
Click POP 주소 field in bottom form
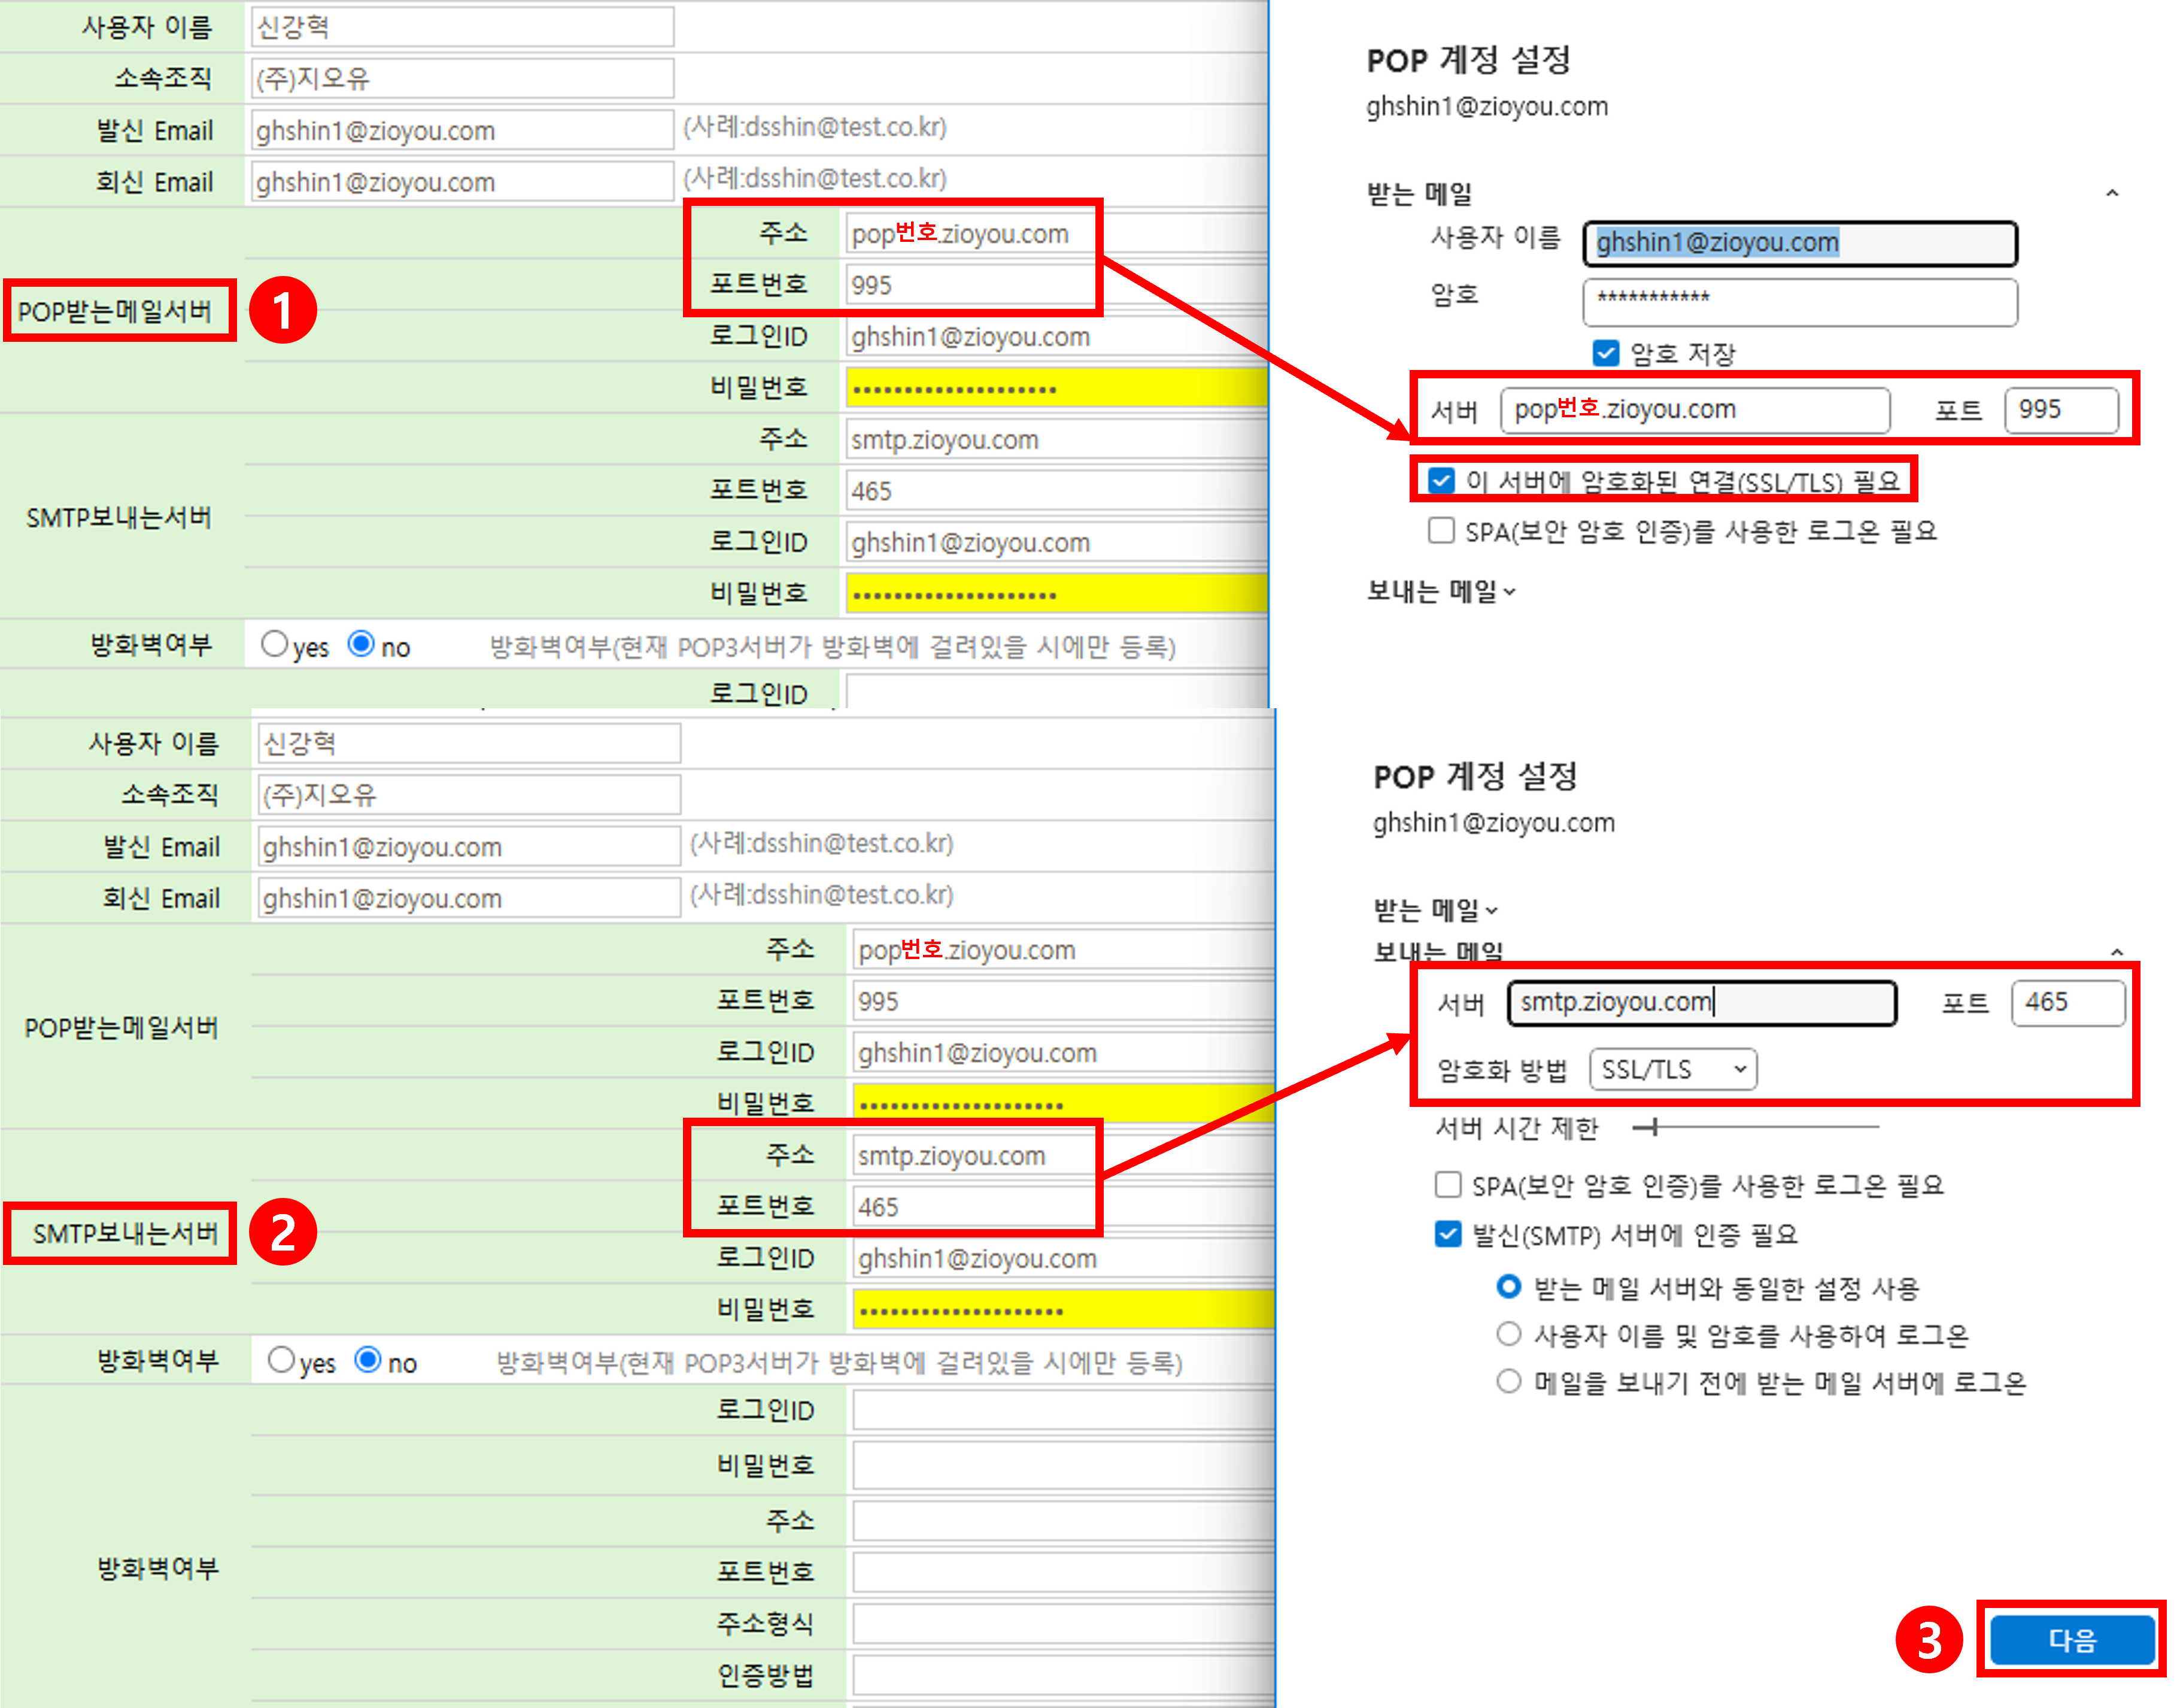click(1063, 950)
